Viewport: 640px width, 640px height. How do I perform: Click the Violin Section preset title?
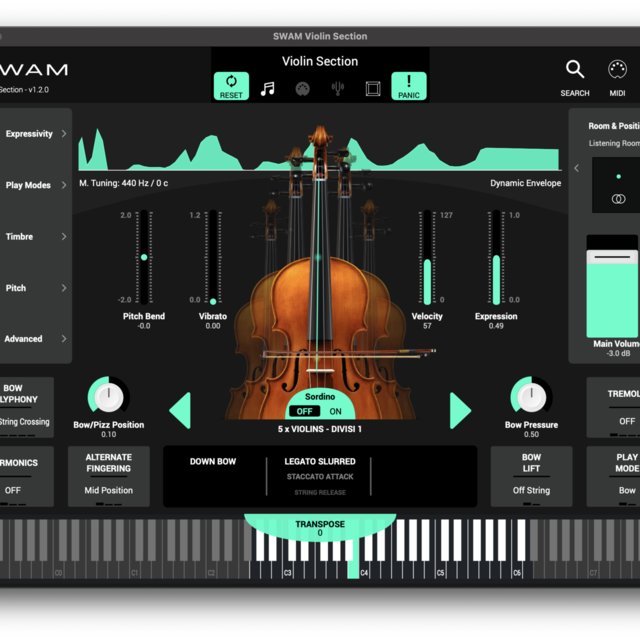tap(320, 61)
